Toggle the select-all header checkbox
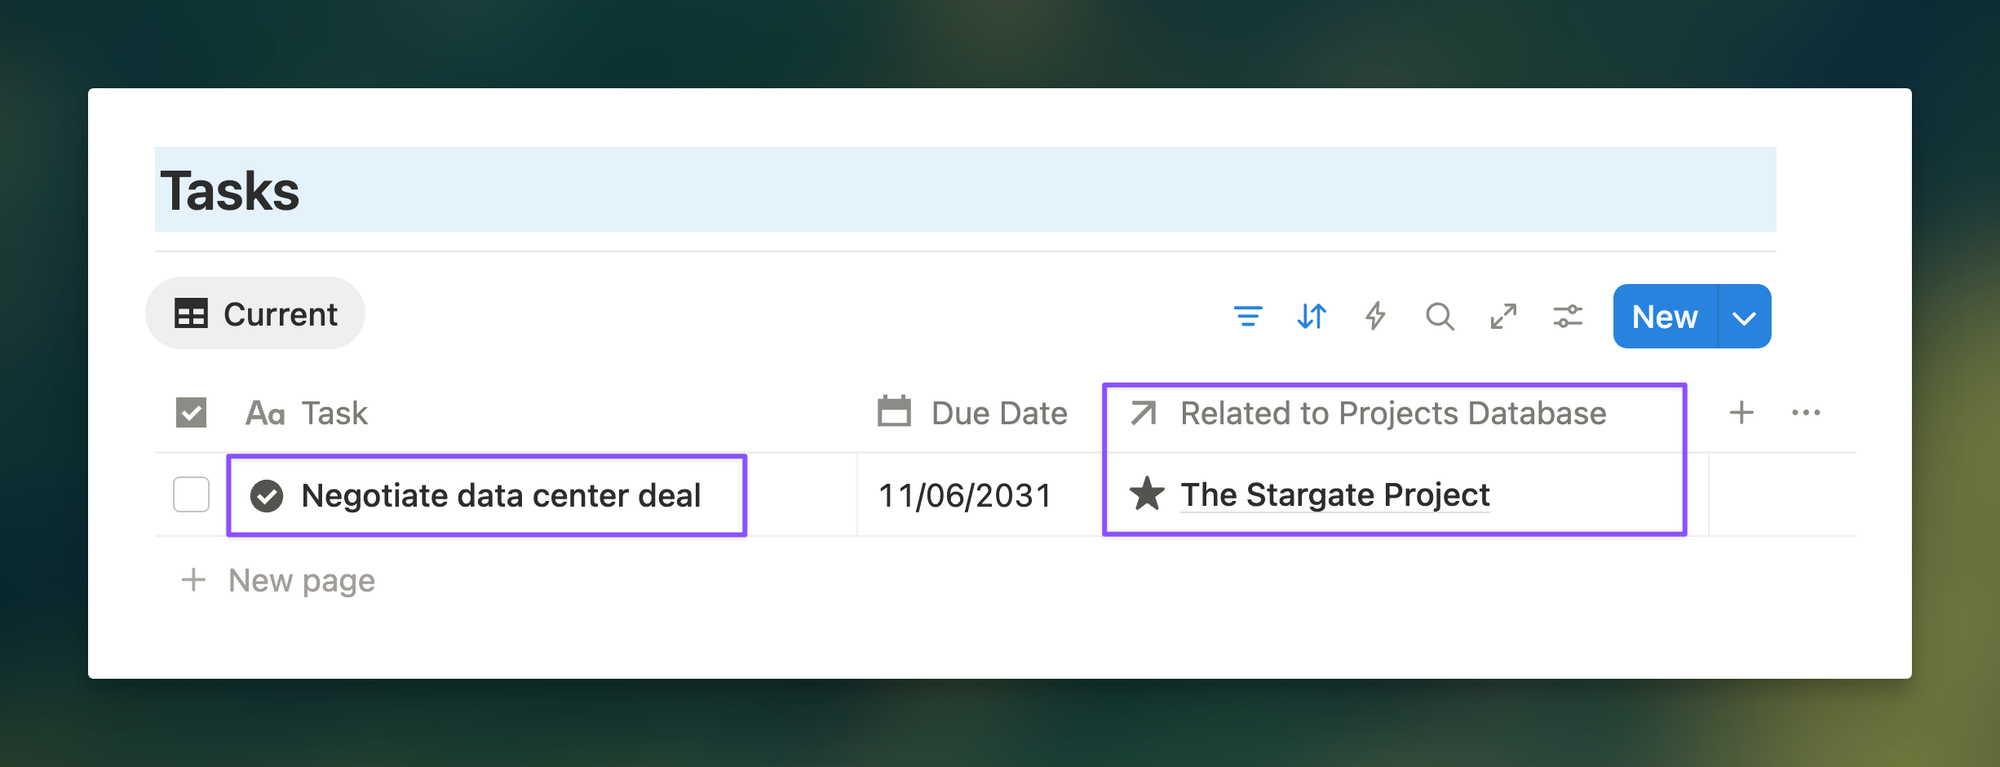This screenshot has height=767, width=2000. [191, 413]
